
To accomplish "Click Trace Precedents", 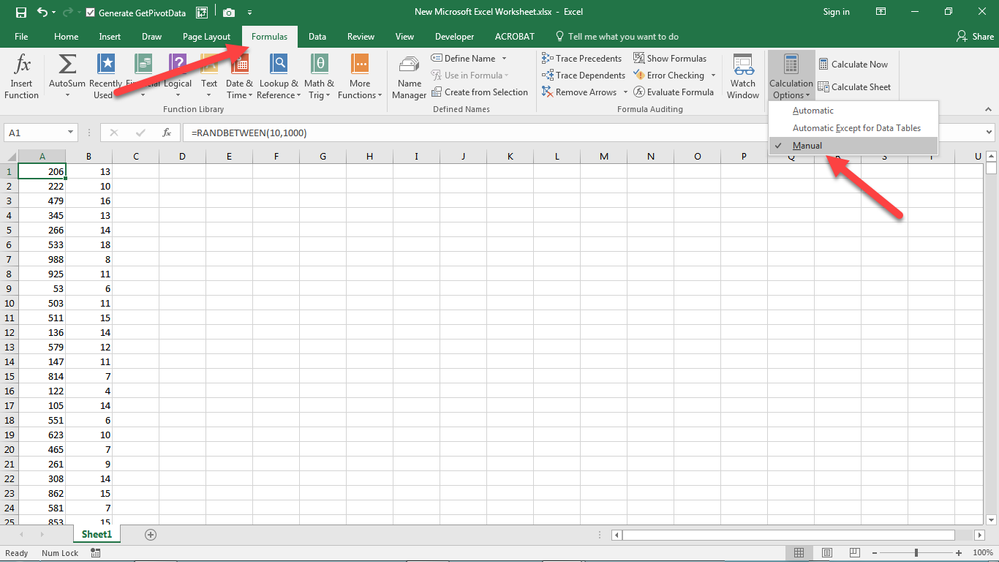I will point(582,58).
